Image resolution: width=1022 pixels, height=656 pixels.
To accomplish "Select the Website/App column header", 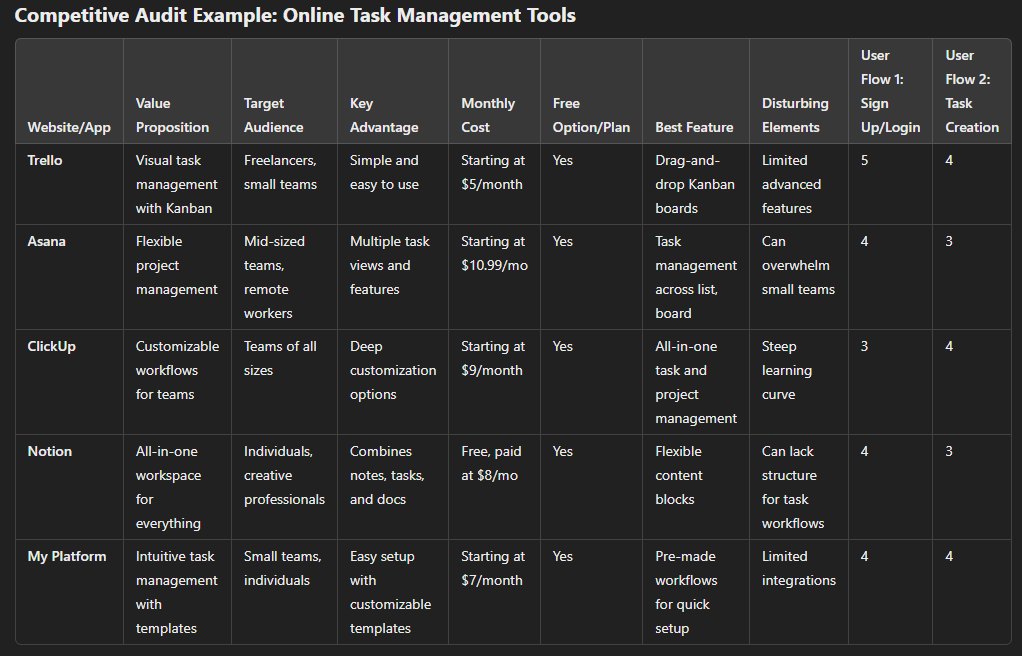I will click(x=69, y=127).
